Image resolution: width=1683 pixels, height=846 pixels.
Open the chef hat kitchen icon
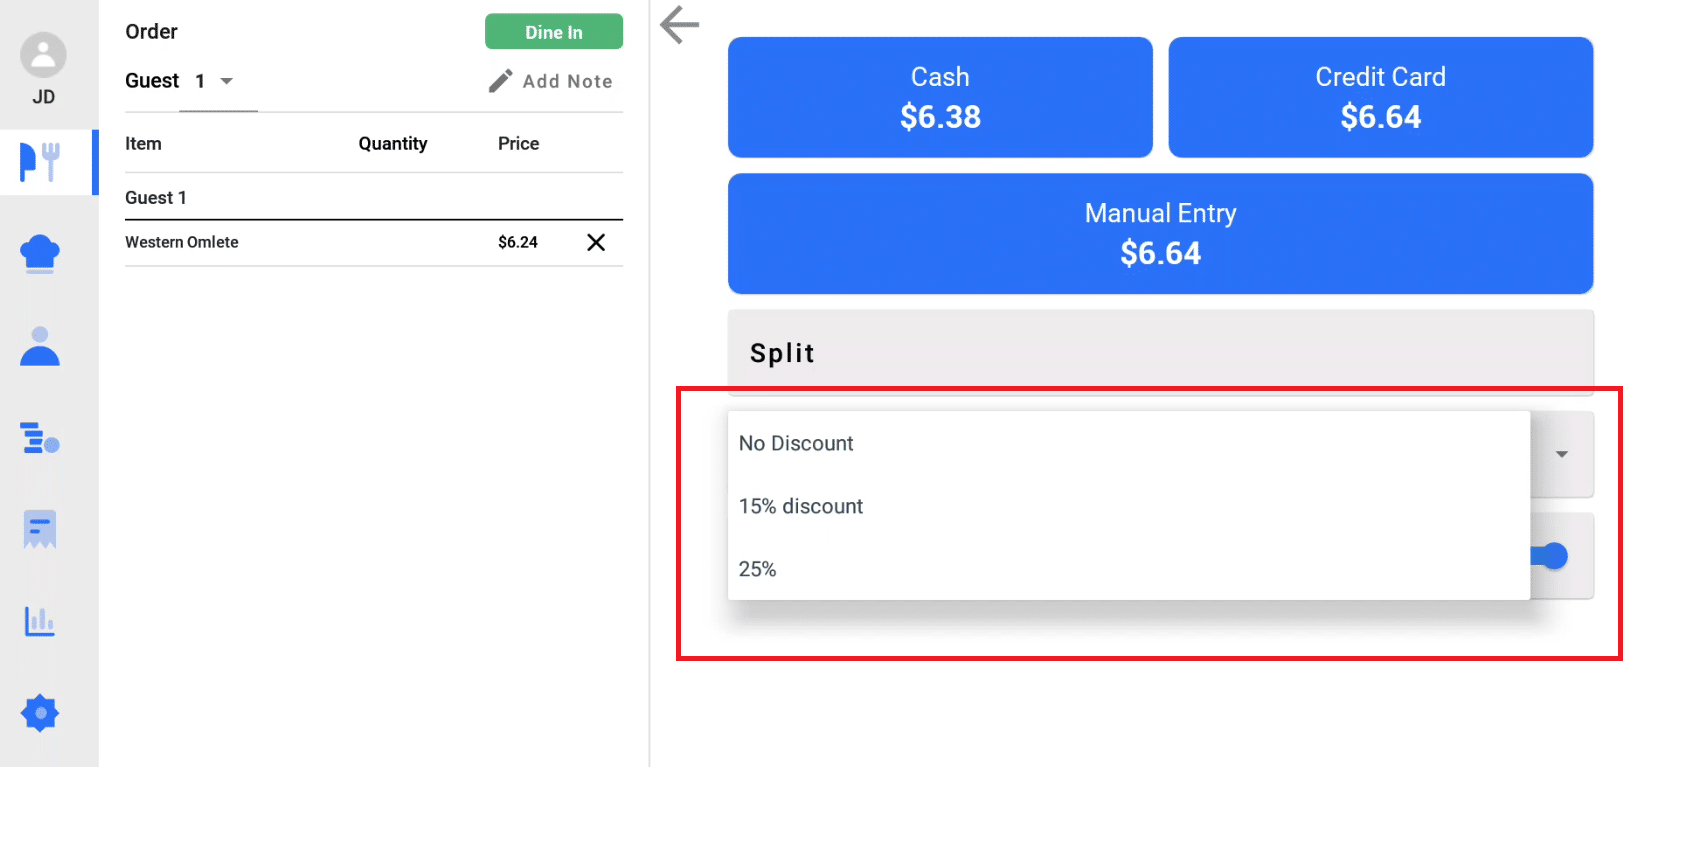[40, 254]
